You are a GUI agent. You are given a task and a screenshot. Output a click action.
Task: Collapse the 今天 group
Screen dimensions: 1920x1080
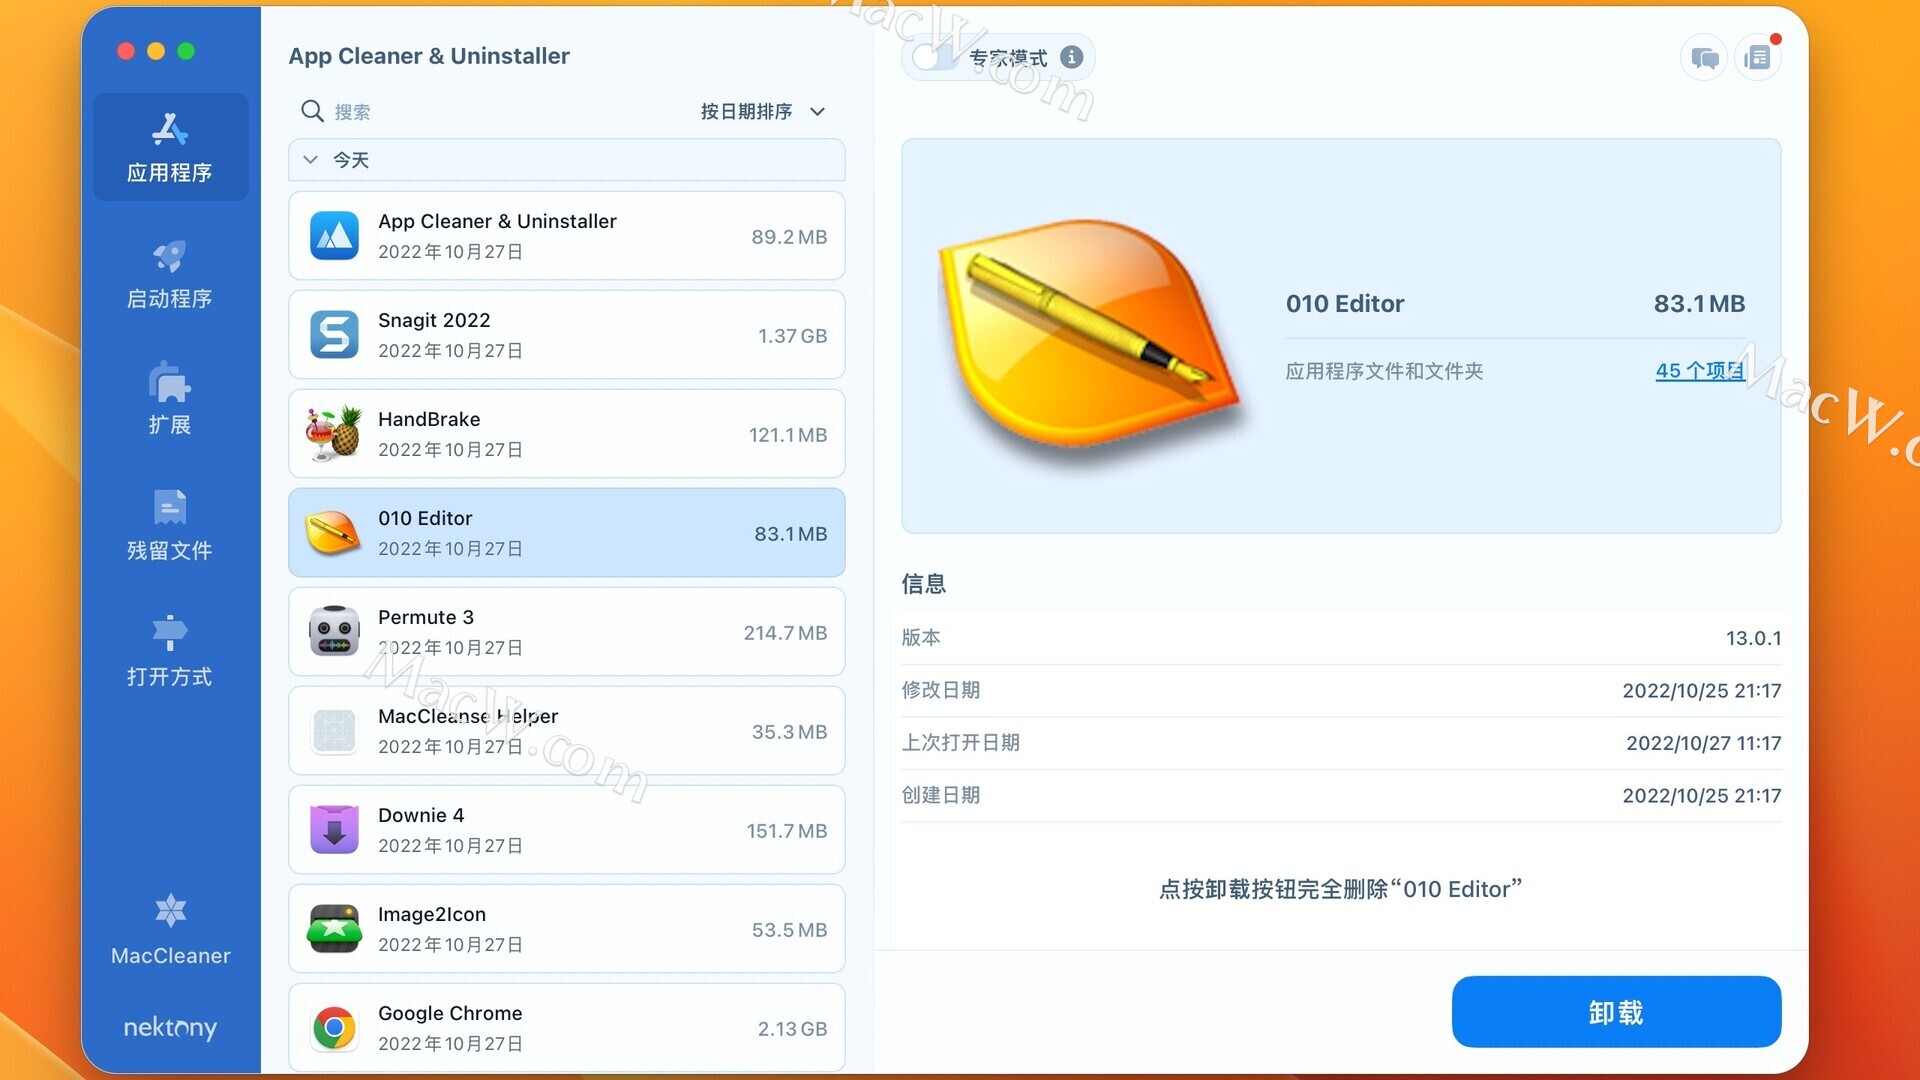coord(311,160)
